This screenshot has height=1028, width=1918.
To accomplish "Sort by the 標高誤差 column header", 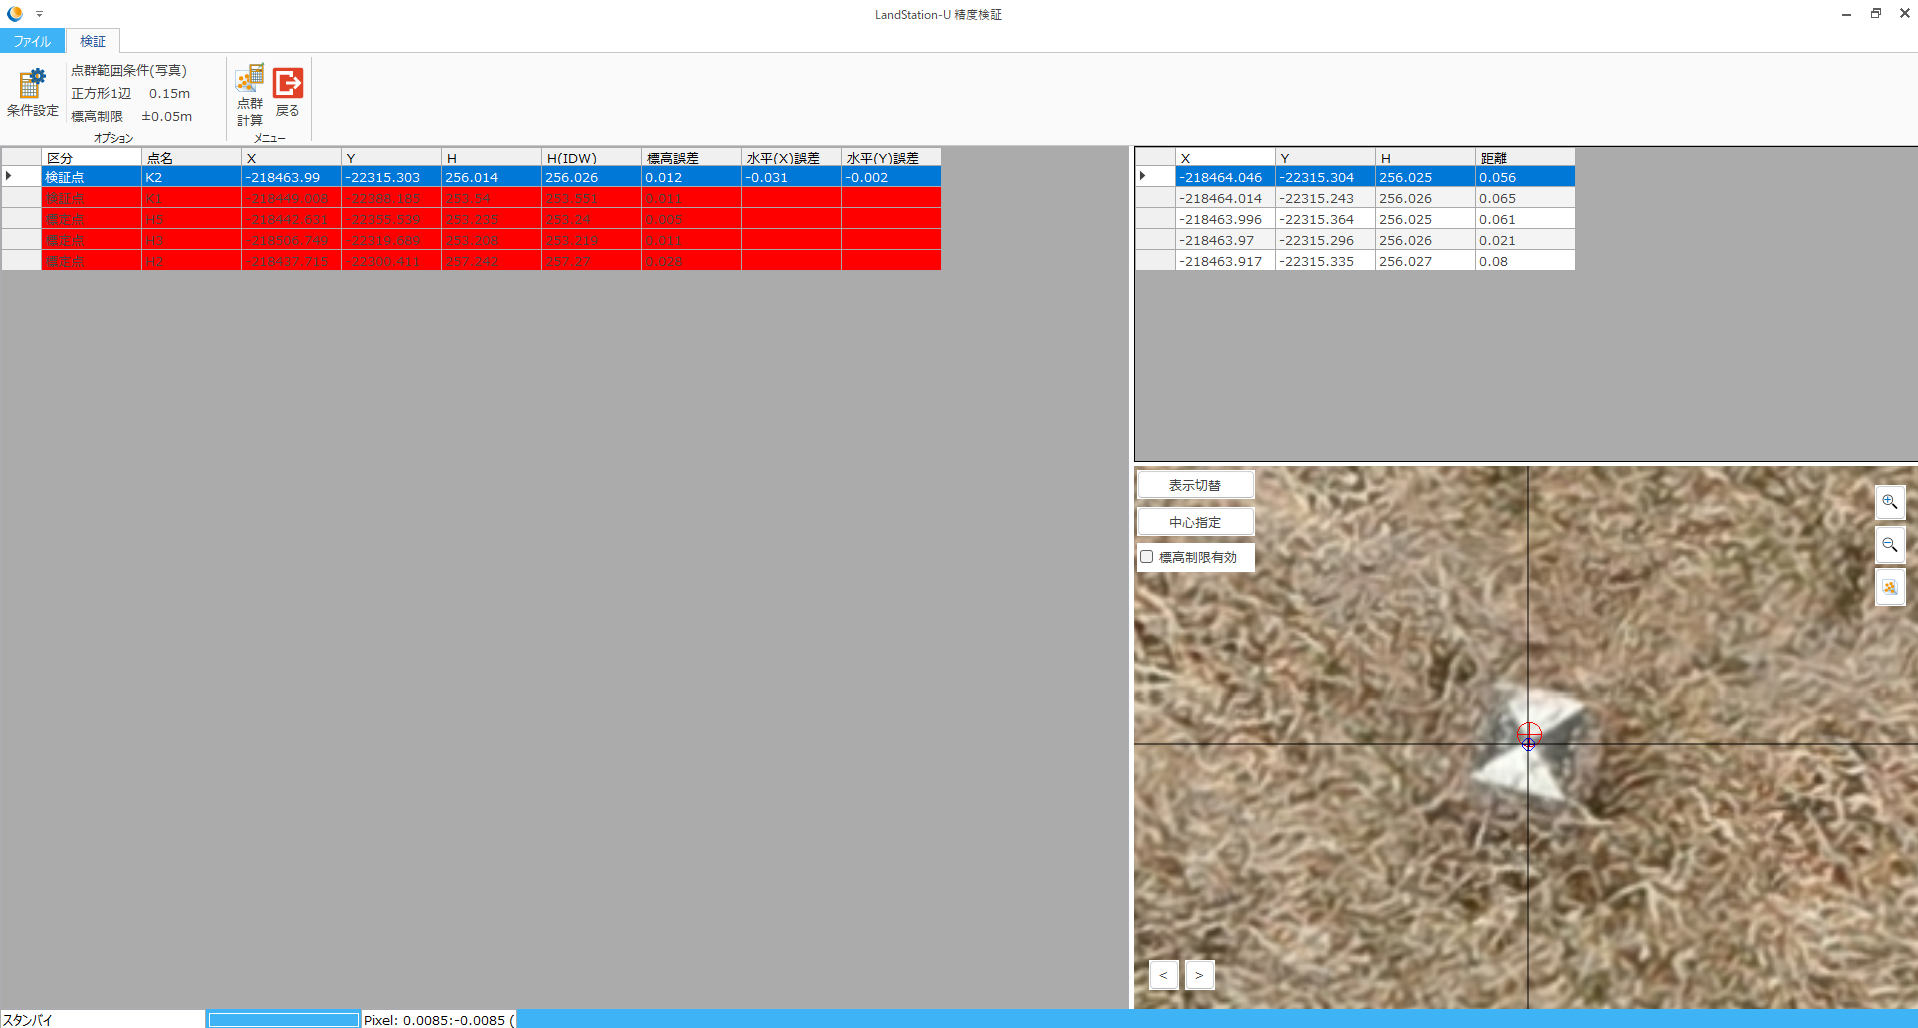I will click(690, 158).
